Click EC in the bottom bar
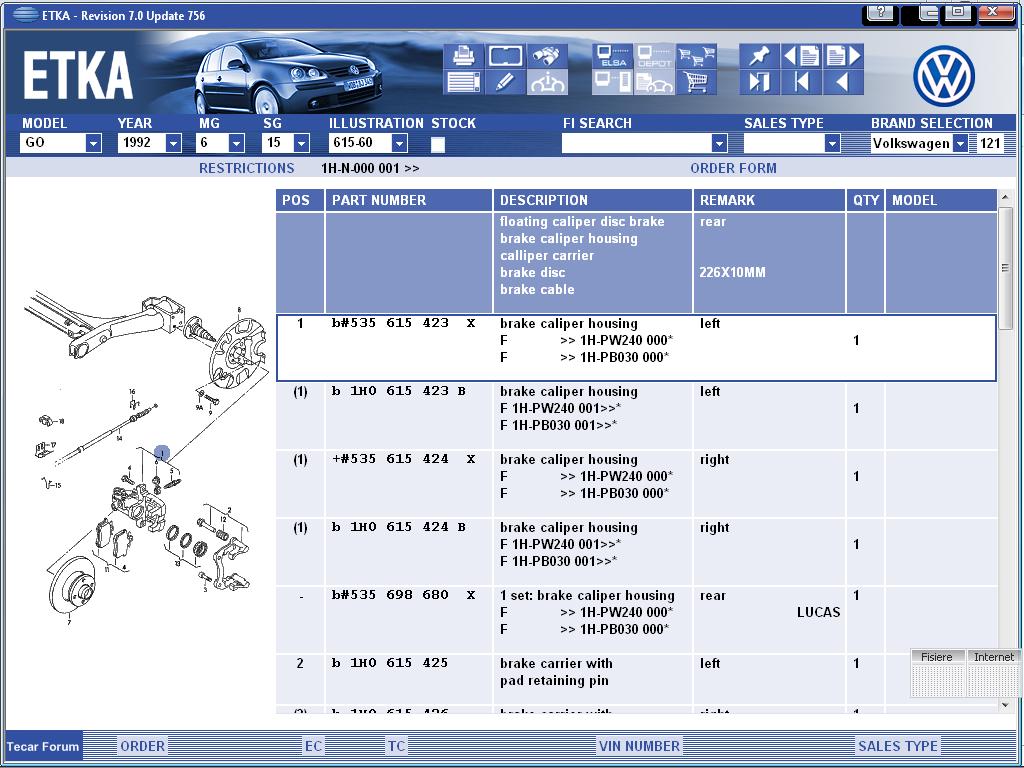This screenshot has width=1024, height=768. pos(313,746)
